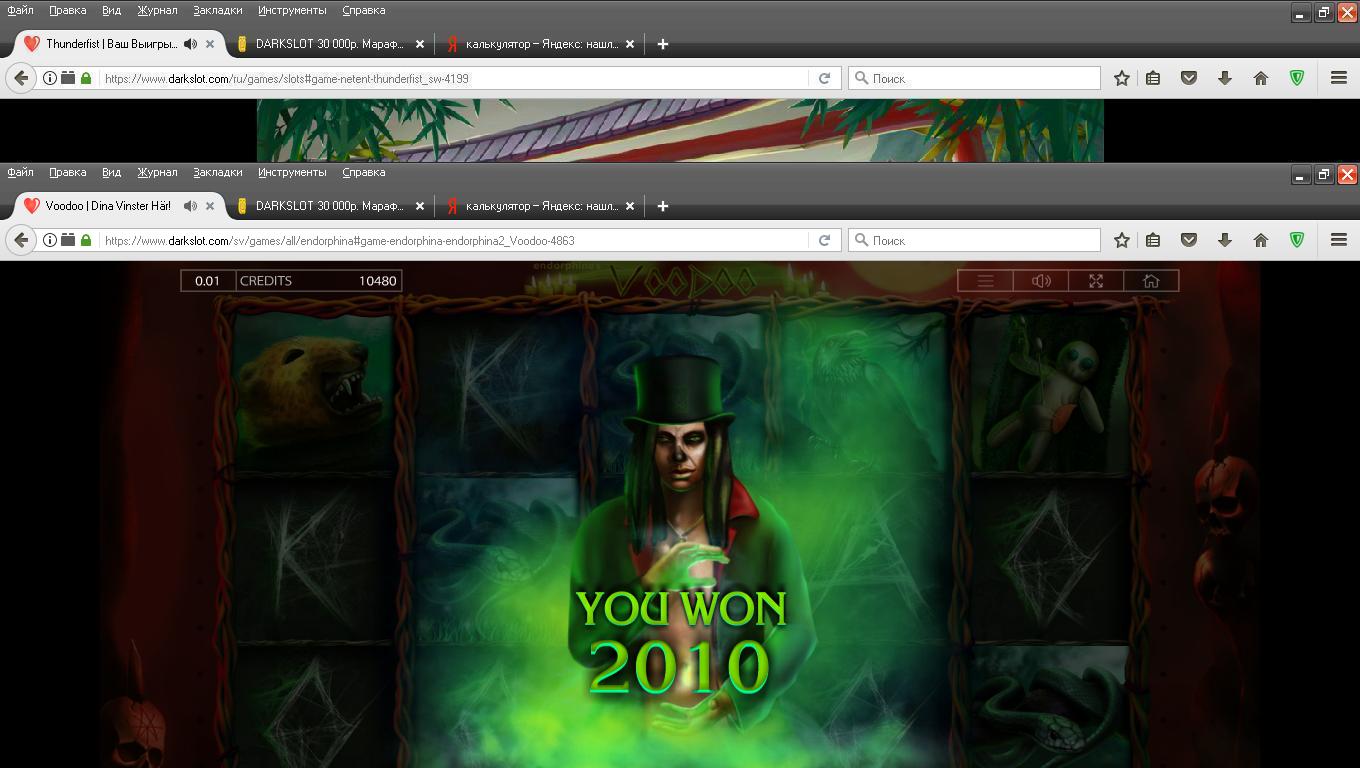Minimize the Voodoo browser window

[x=1300, y=175]
